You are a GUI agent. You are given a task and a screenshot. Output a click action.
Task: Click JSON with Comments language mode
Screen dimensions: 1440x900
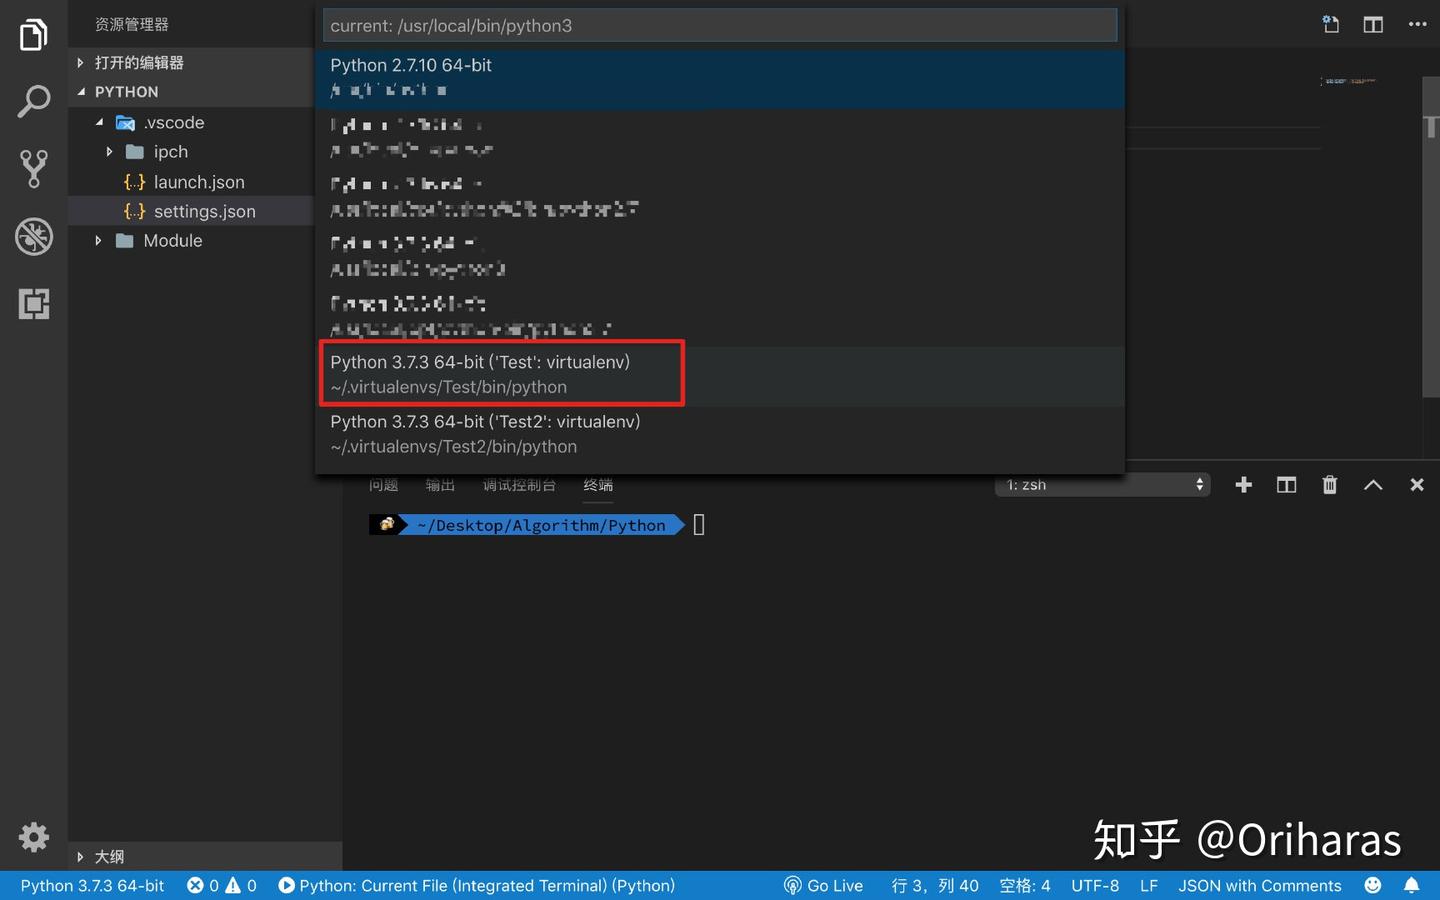(1259, 885)
